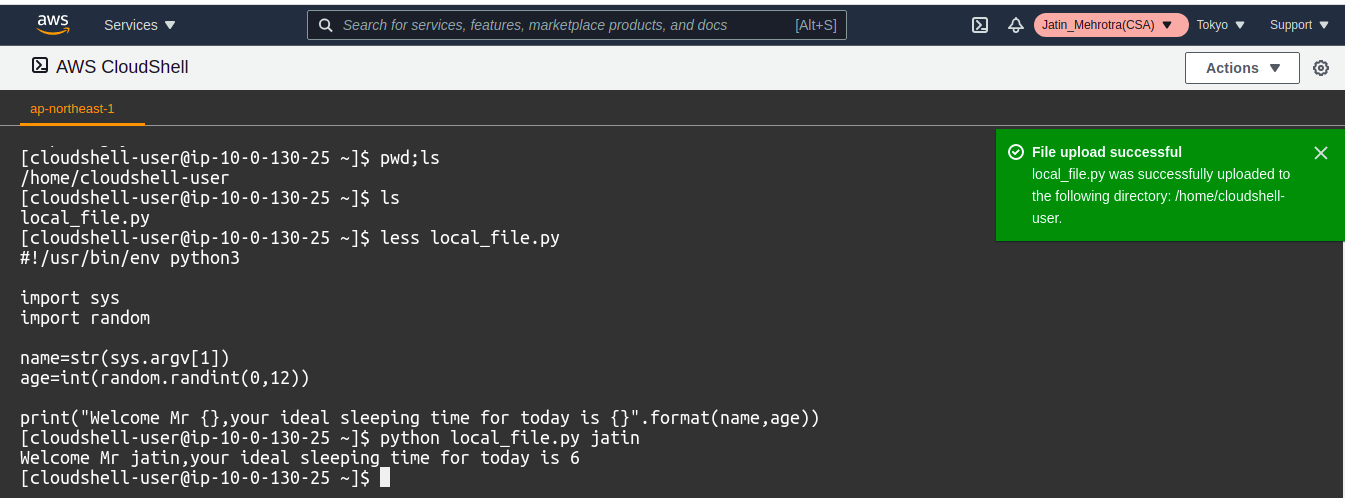Dismiss the File upload successful notification
The height and width of the screenshot is (498, 1345).
(1321, 153)
